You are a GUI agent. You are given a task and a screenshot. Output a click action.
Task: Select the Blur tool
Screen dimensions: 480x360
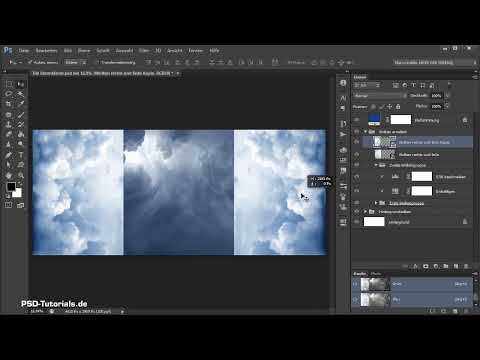(x=9, y=144)
